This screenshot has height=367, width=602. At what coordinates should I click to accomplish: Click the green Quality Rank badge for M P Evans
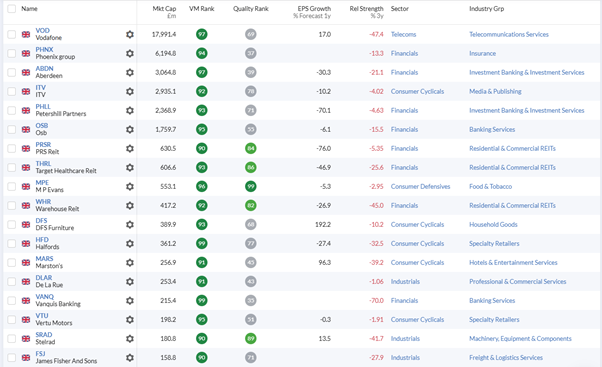coord(251,187)
